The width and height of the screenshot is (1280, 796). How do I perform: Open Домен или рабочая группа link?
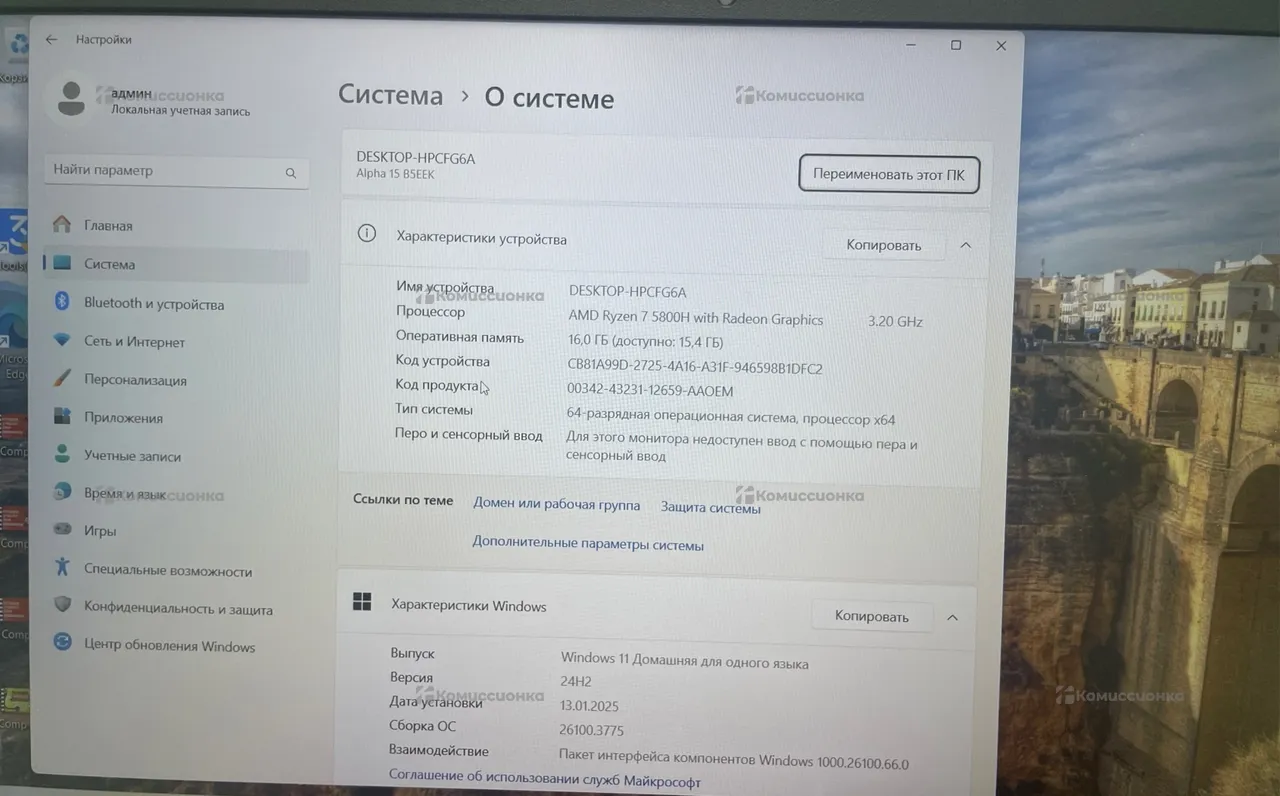point(556,505)
